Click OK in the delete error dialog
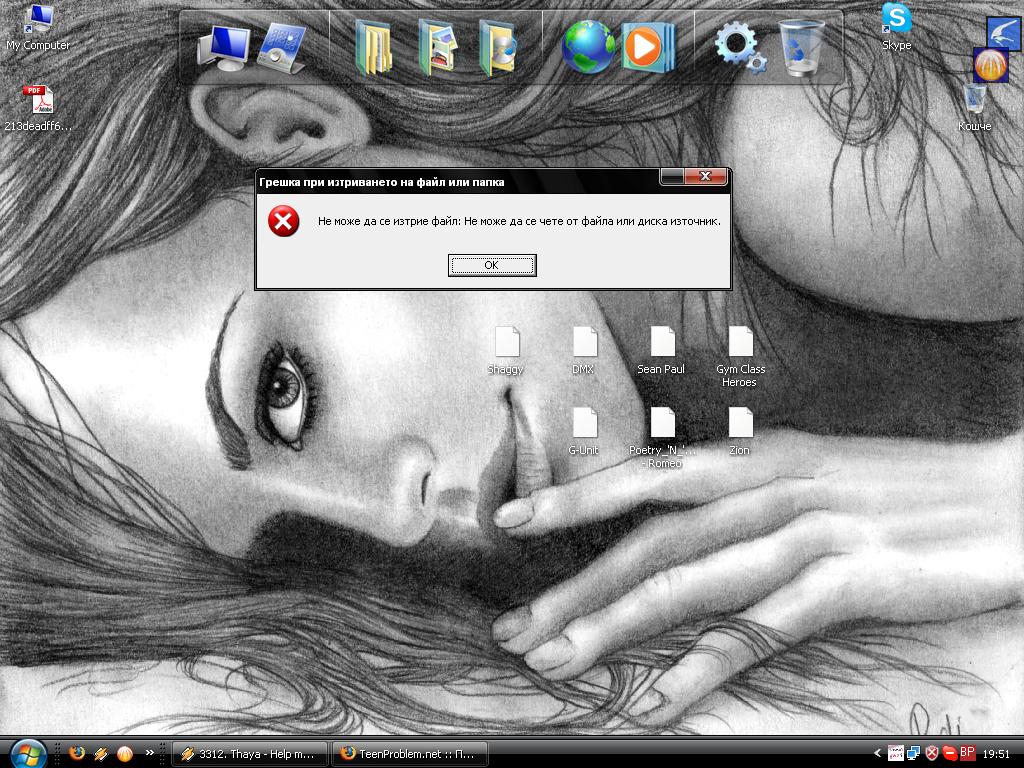 pyautogui.click(x=492, y=265)
